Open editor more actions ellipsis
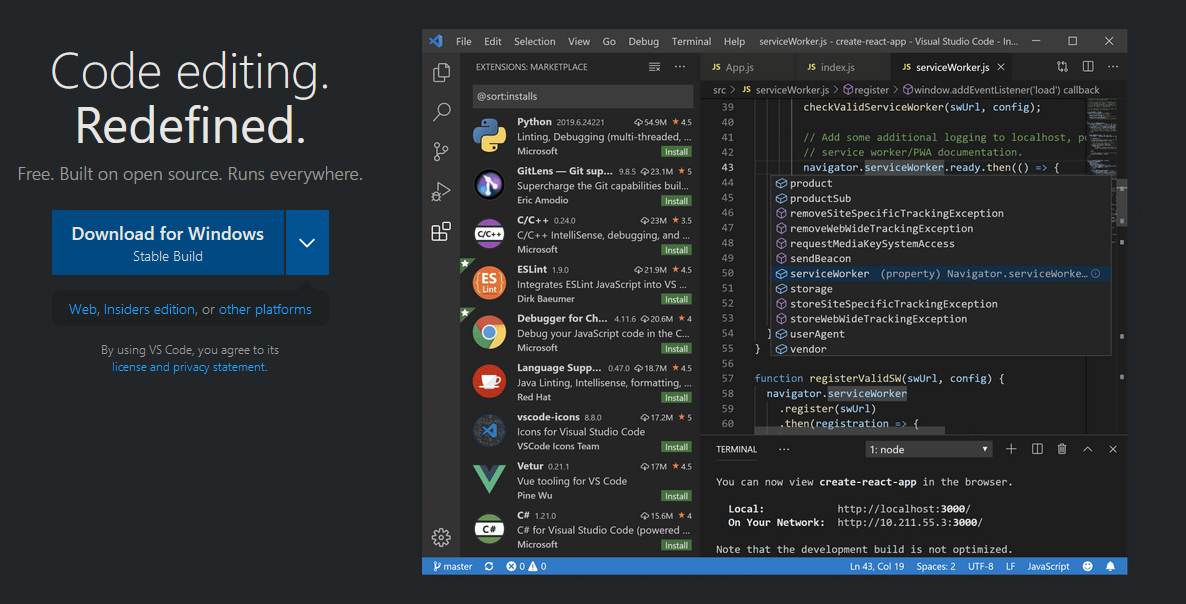The width and height of the screenshot is (1186, 604). (x=1113, y=67)
